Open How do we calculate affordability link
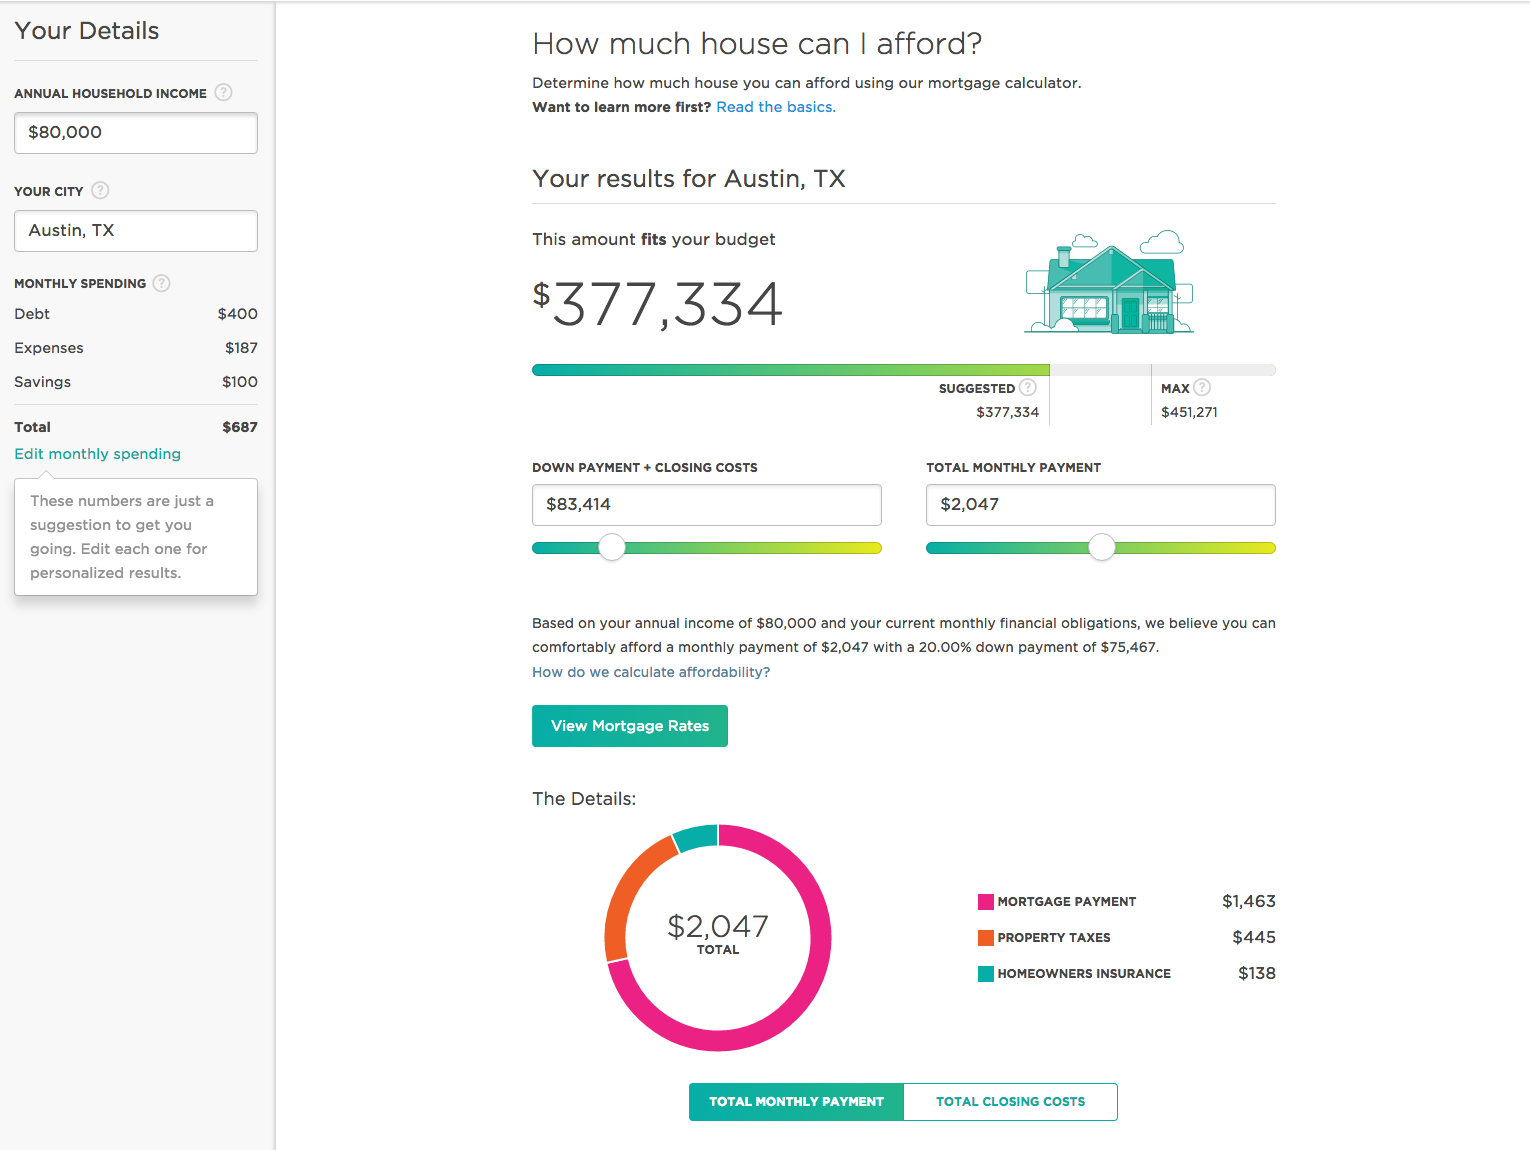 [651, 672]
